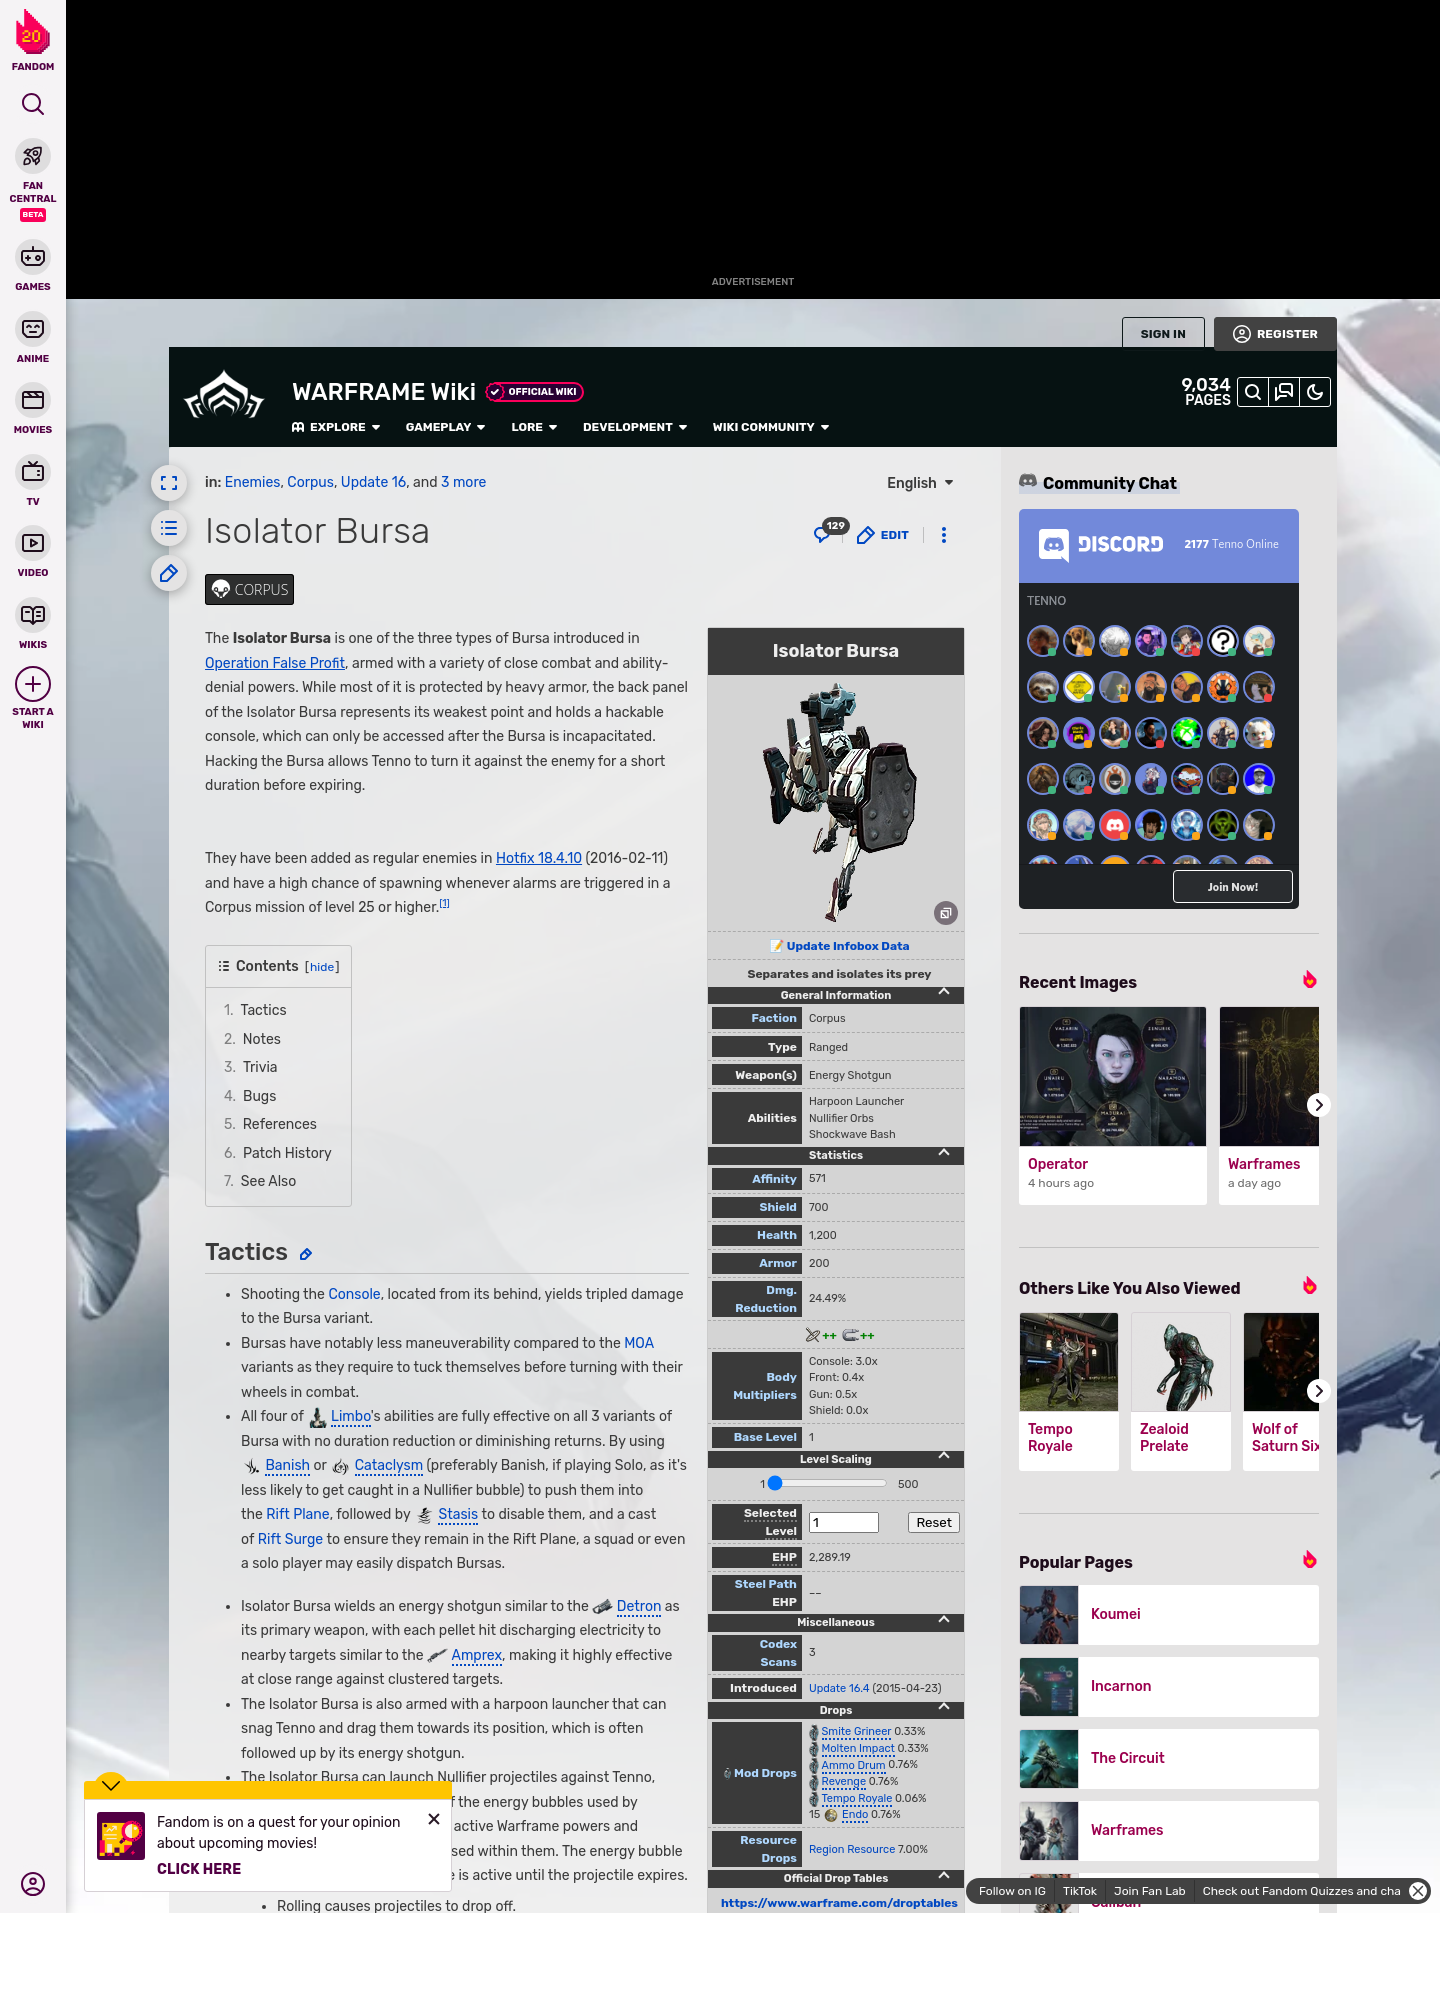Image resolution: width=1440 pixels, height=2000 pixels.
Task: Collapse Drops infobox section
Action: pos(836,1710)
